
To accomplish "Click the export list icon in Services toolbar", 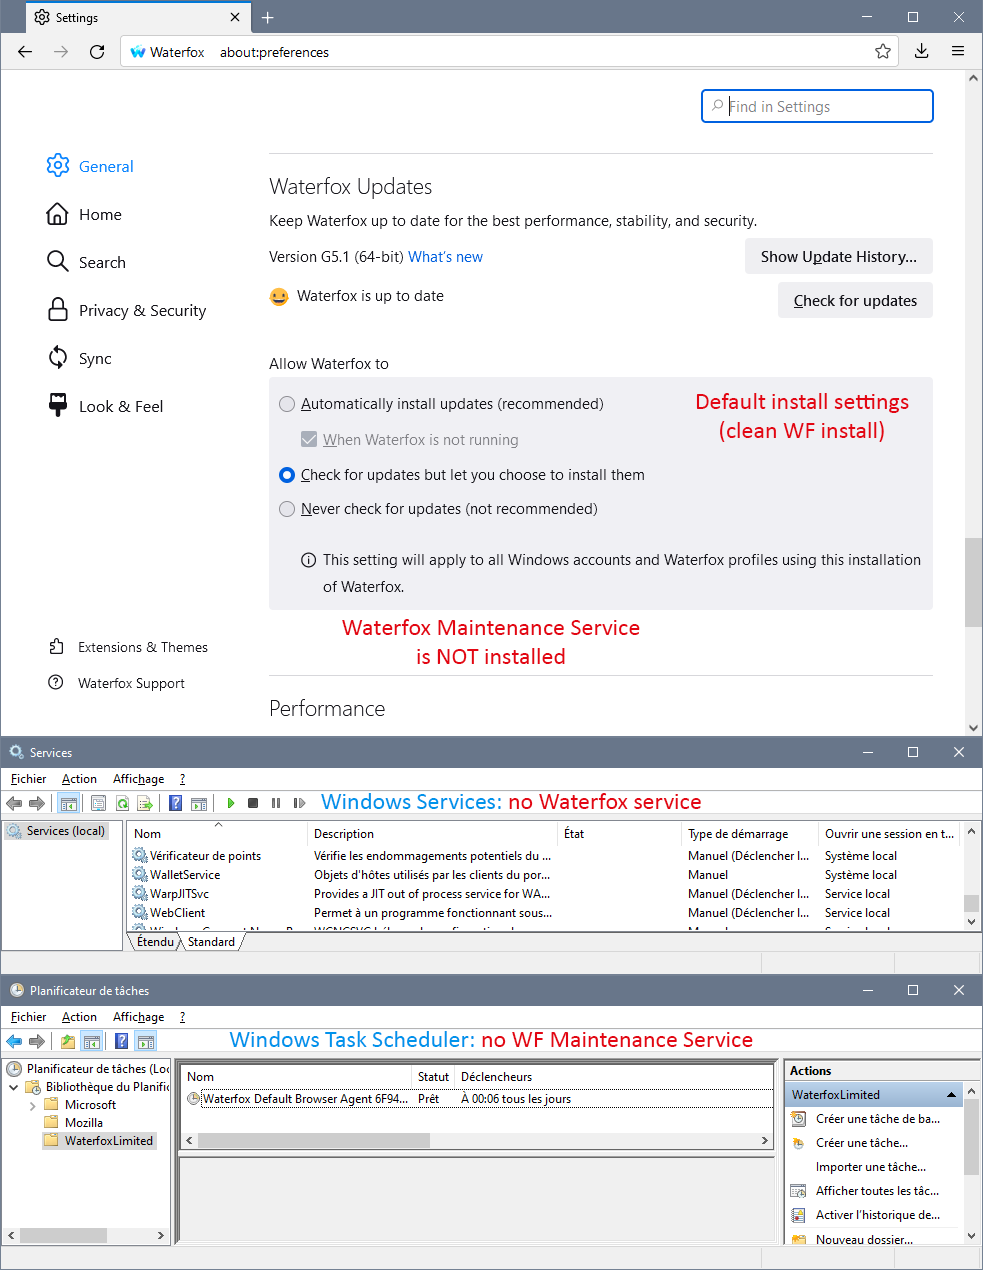I will point(145,803).
